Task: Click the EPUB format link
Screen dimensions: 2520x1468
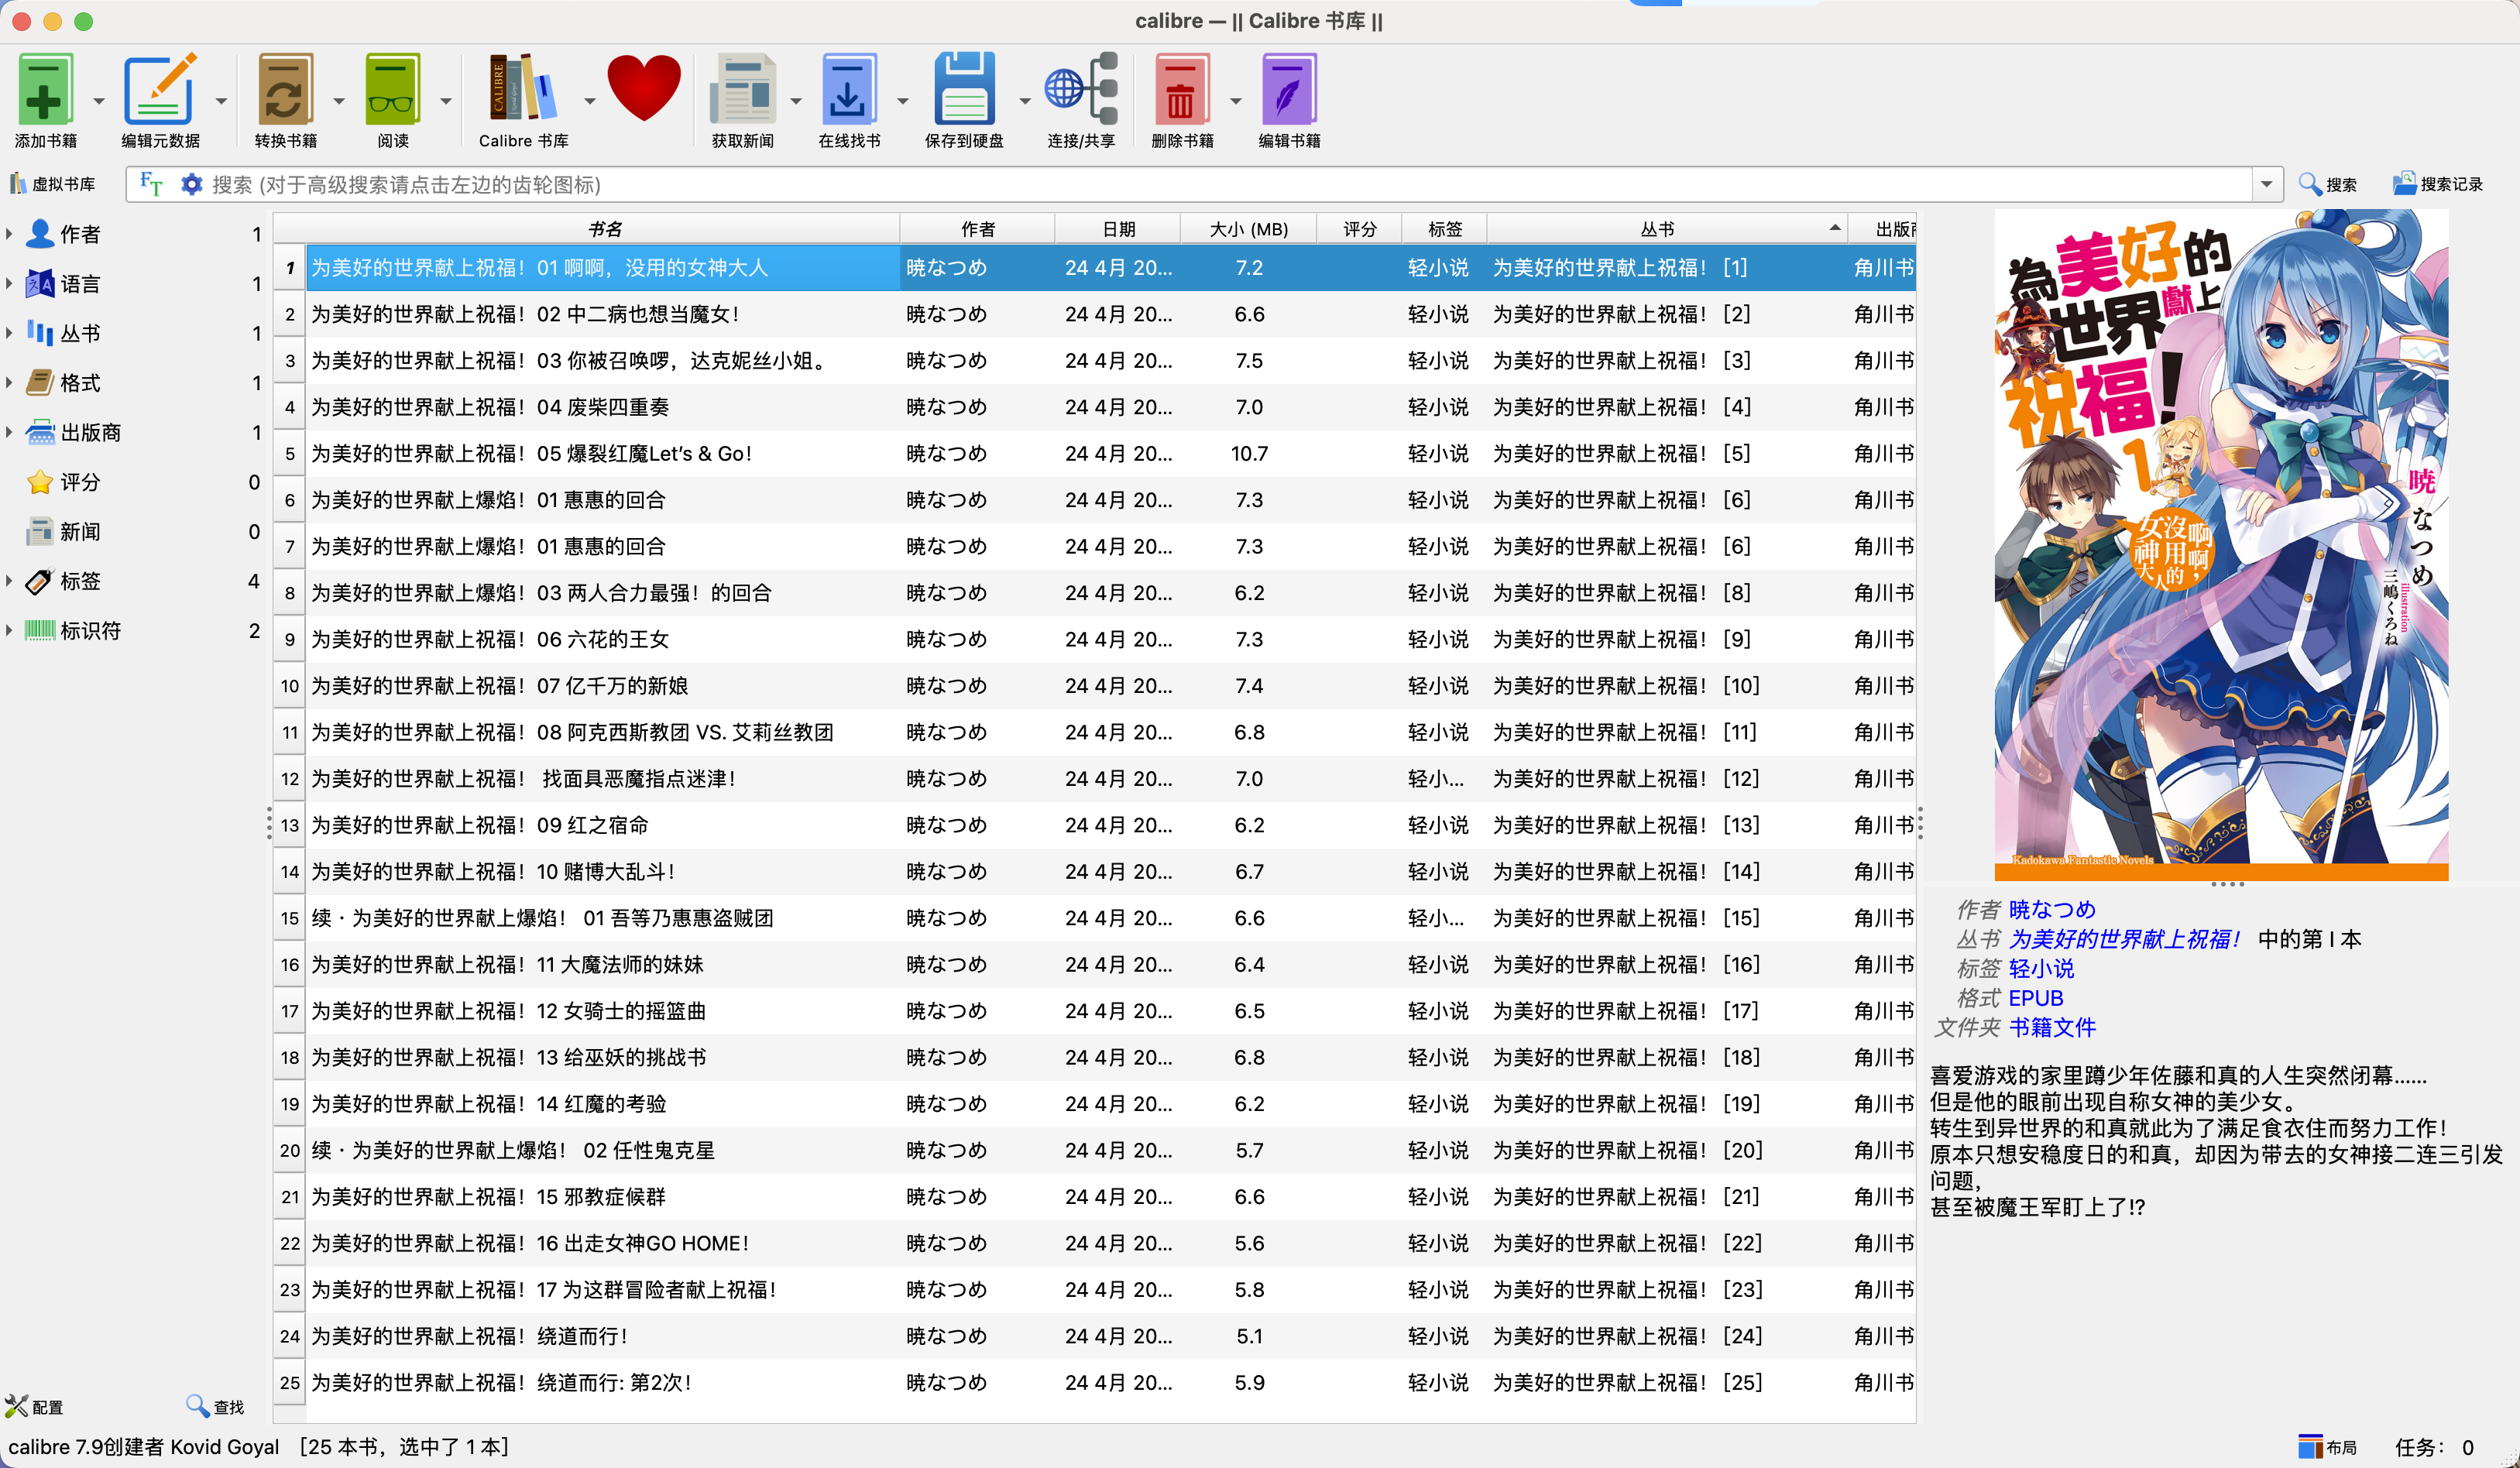Action: tap(2035, 998)
